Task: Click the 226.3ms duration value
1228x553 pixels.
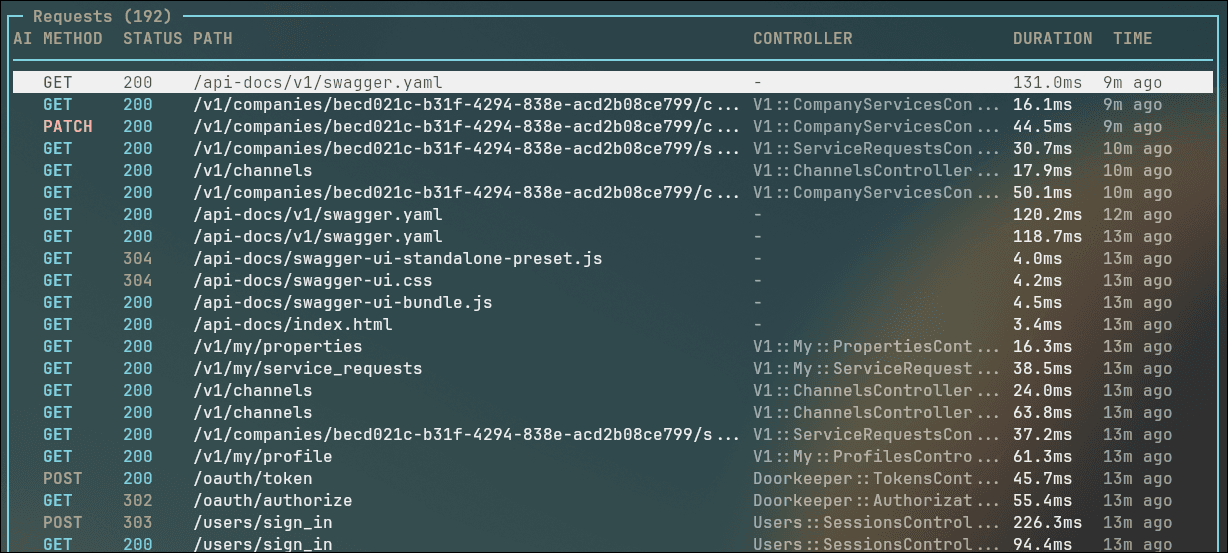Action: [x=1048, y=523]
